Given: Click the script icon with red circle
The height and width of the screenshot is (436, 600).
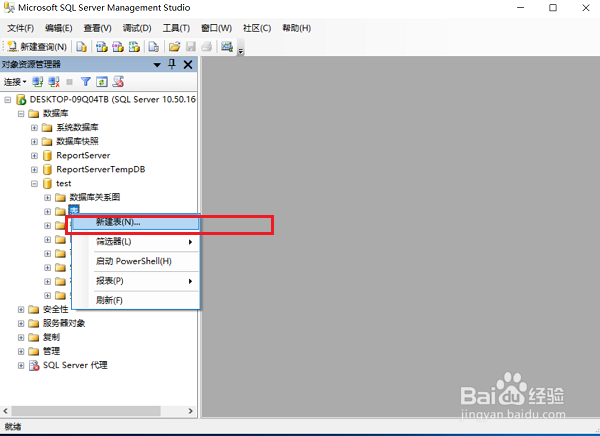Looking at the screenshot, I should [118, 82].
